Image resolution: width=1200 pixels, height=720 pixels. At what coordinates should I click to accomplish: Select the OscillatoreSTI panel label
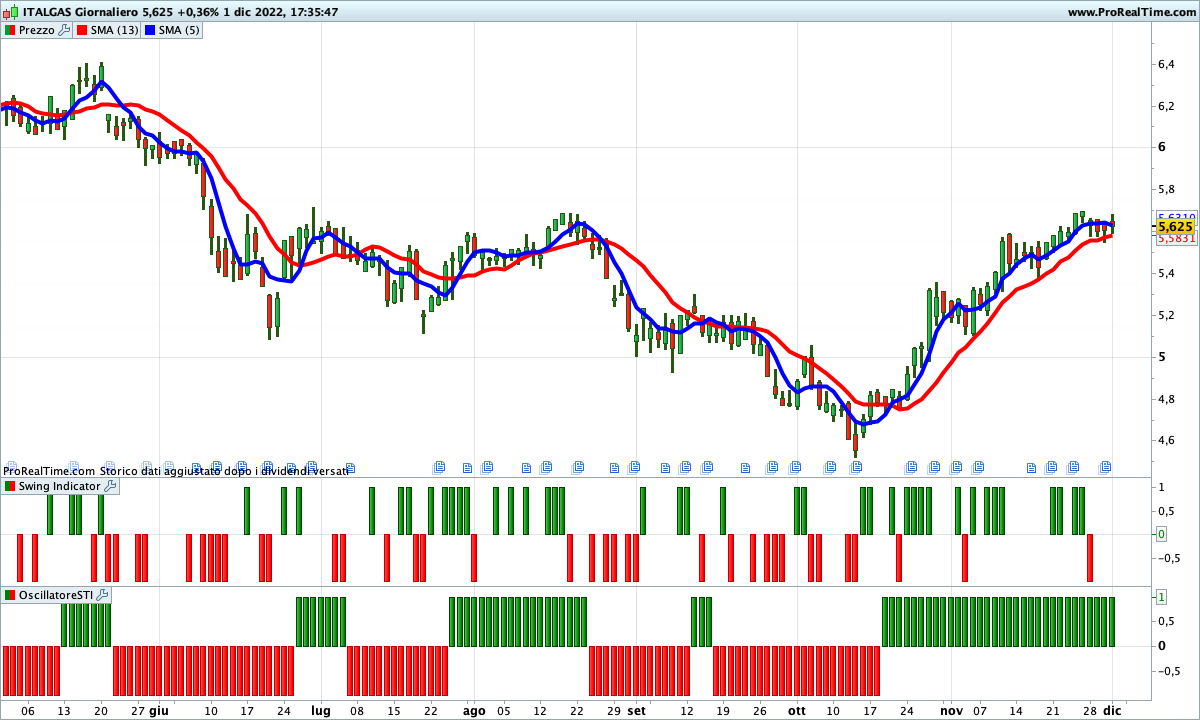(x=57, y=595)
